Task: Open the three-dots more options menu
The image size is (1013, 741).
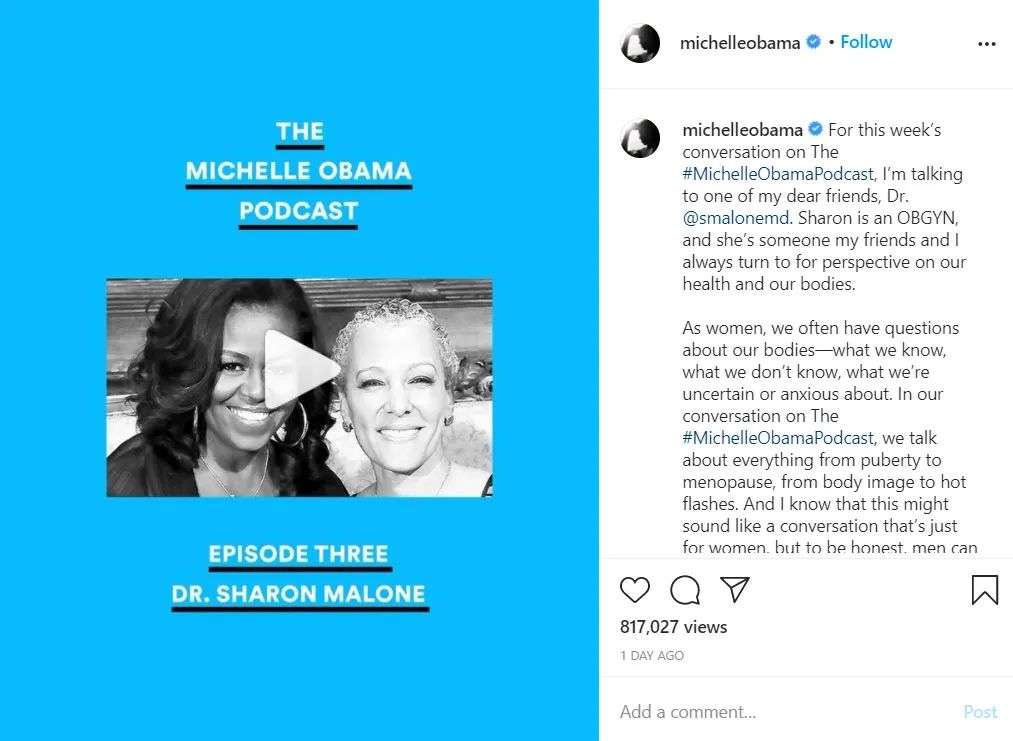Action: (x=987, y=44)
